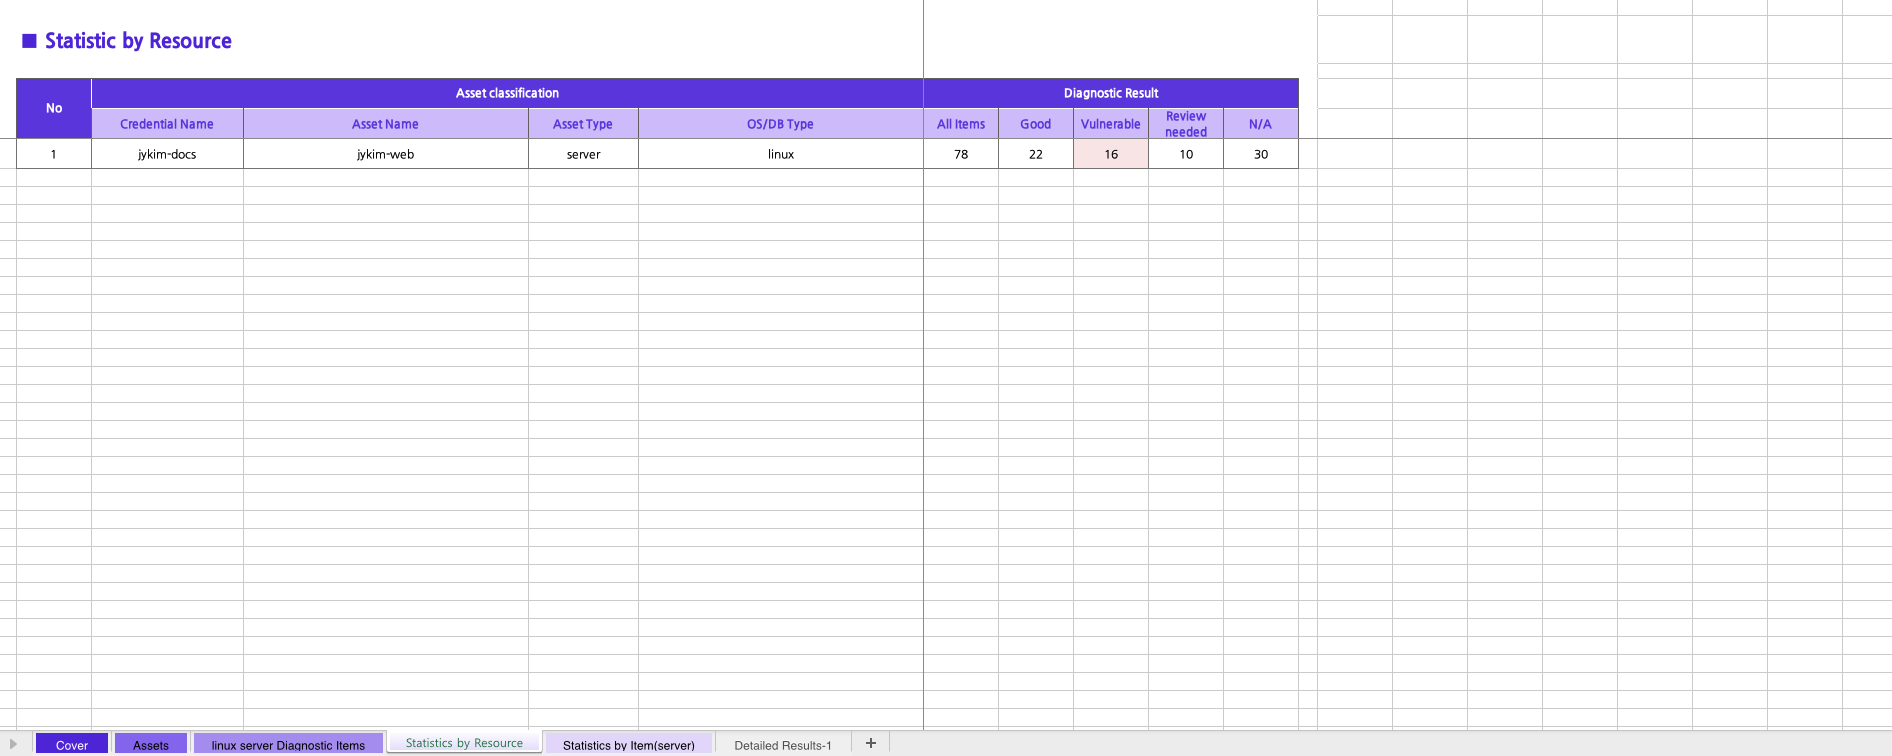
Task: Click the Diagnostic Result header cell
Action: 1110,93
